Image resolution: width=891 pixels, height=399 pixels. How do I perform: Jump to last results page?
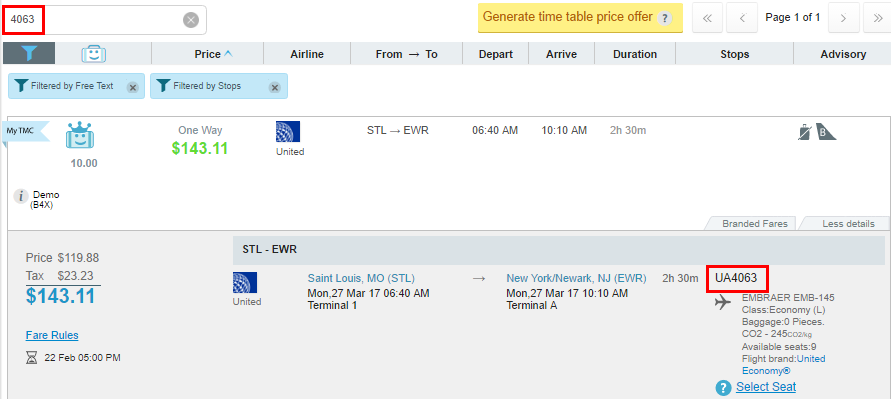(x=877, y=18)
